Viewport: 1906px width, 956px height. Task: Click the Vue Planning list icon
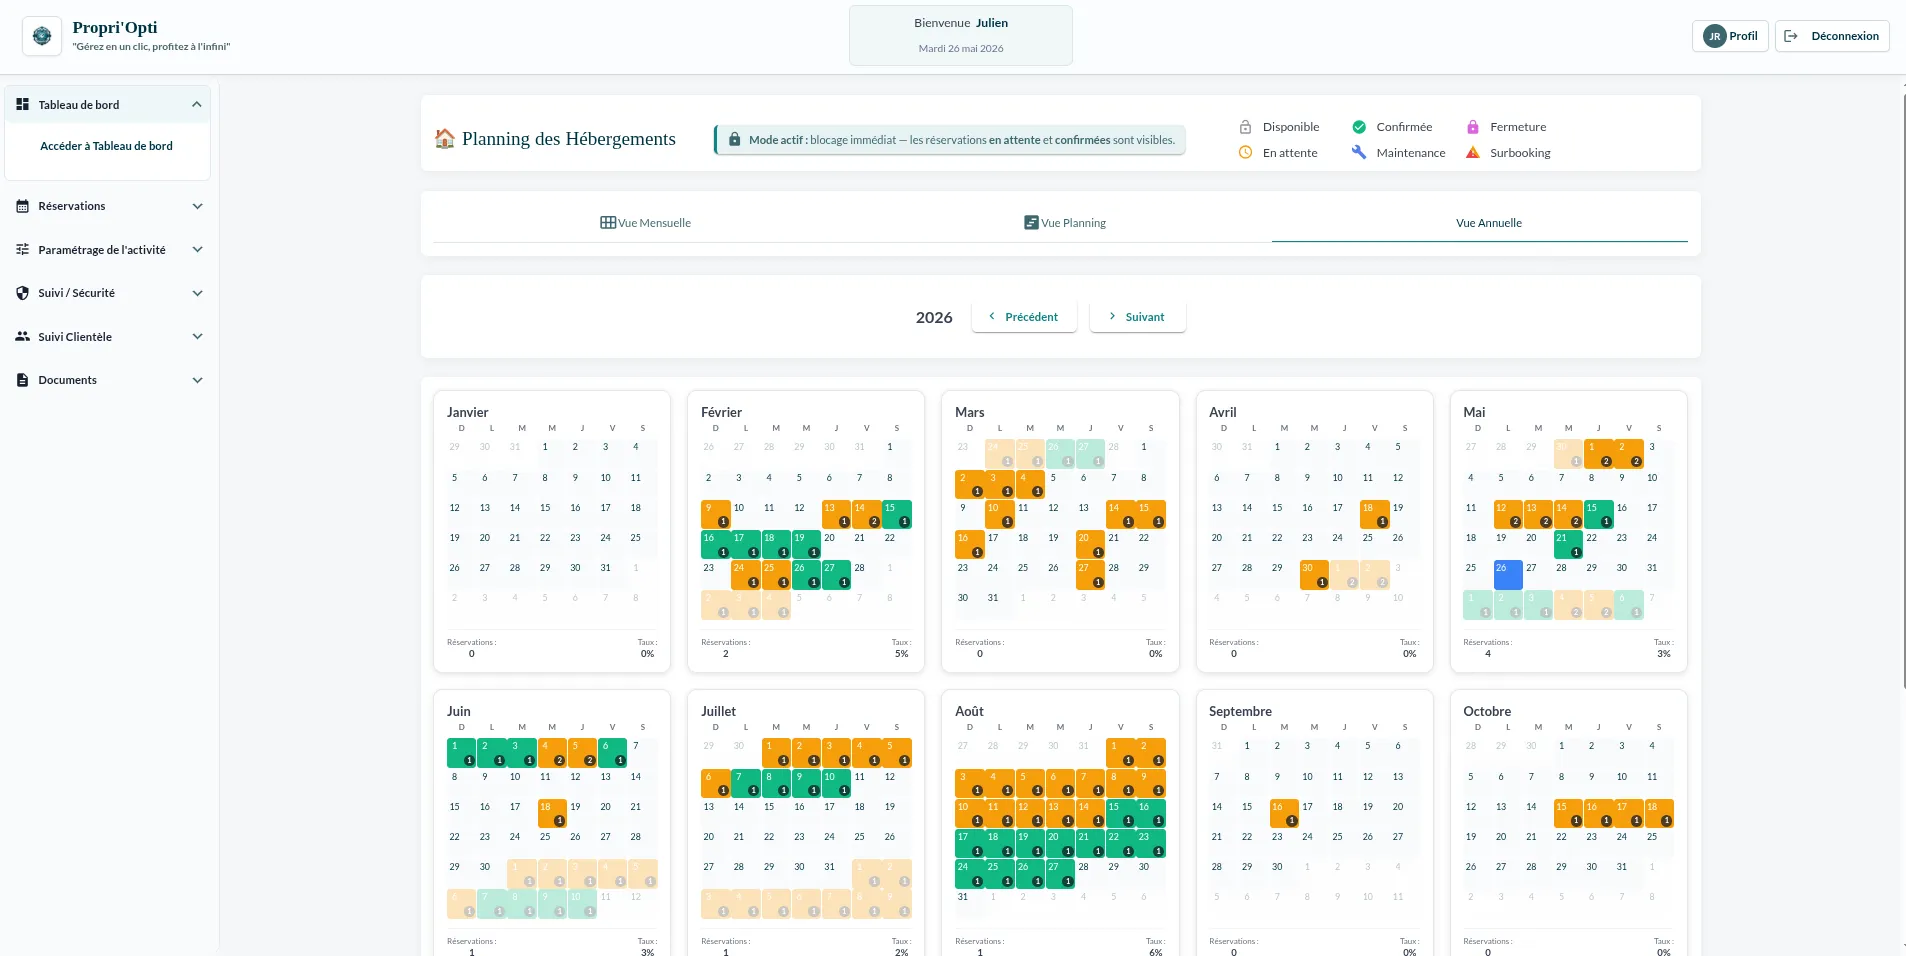1031,222
